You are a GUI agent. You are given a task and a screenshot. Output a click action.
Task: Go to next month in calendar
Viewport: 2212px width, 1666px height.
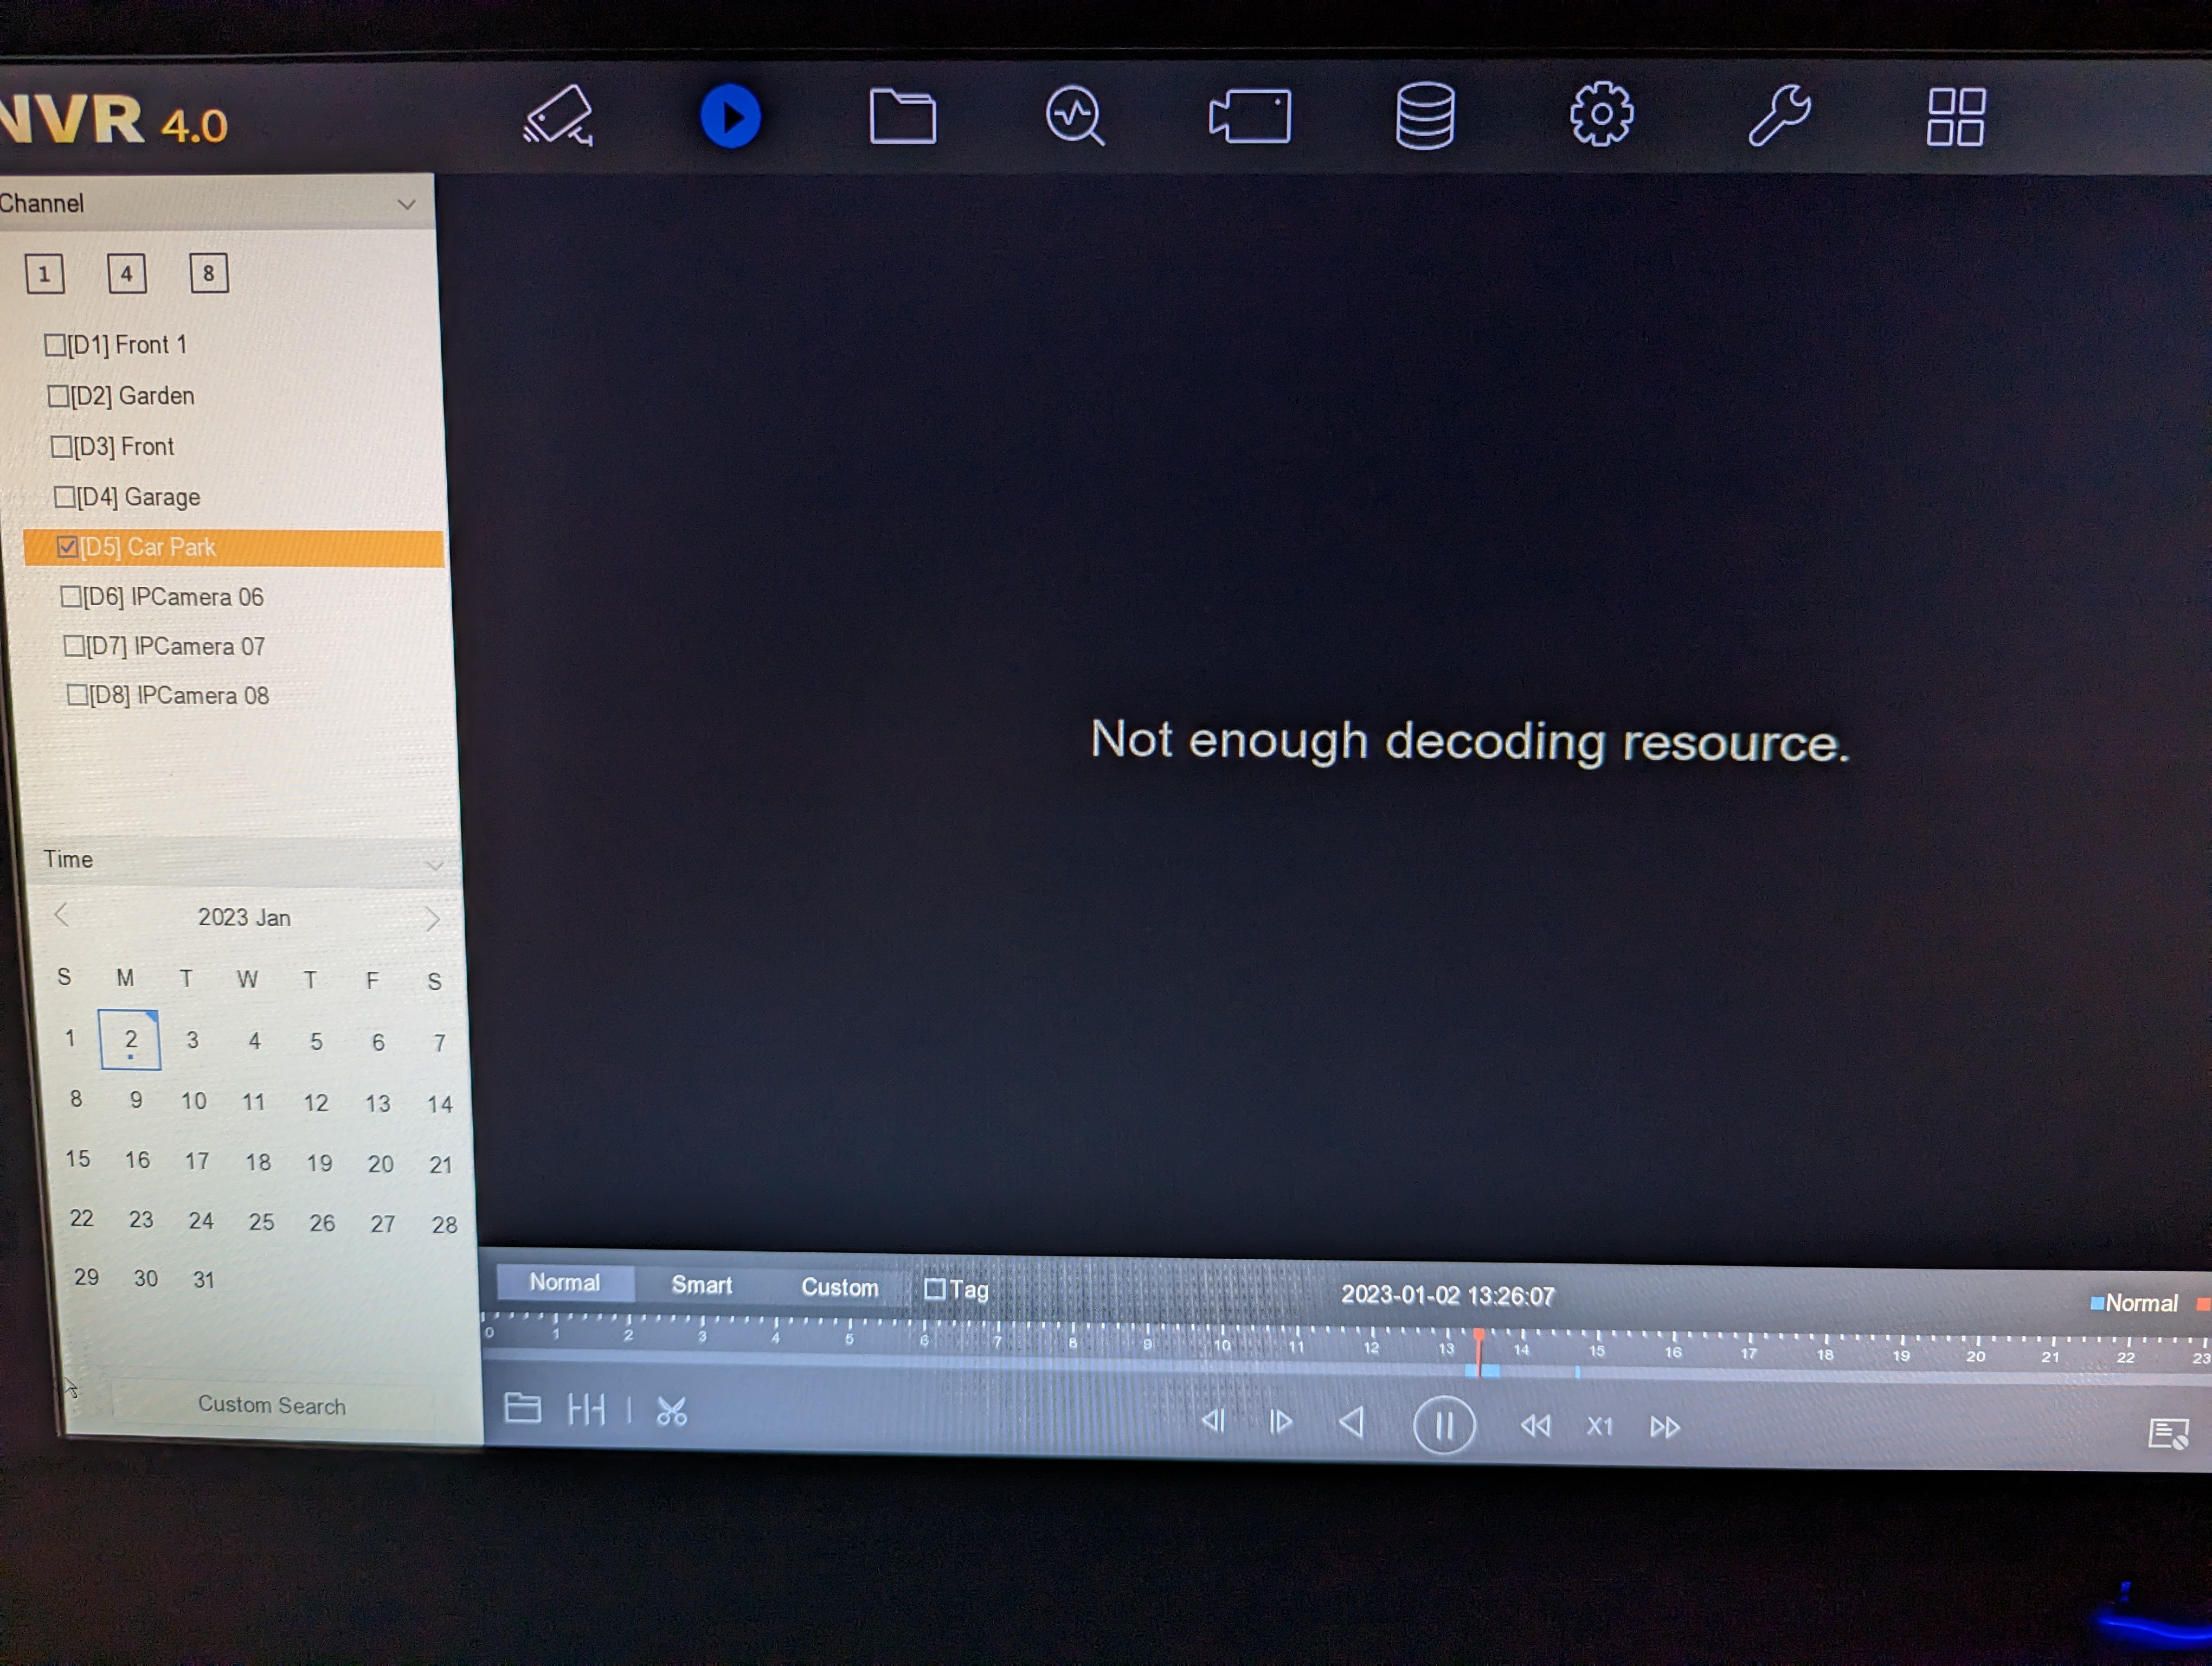coord(432,919)
